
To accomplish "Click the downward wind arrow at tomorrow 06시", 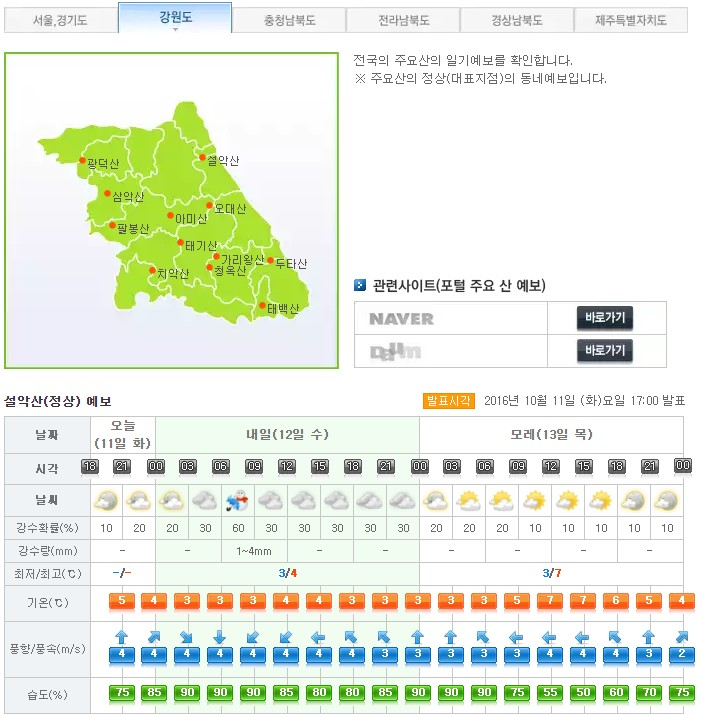I will (x=220, y=637).
